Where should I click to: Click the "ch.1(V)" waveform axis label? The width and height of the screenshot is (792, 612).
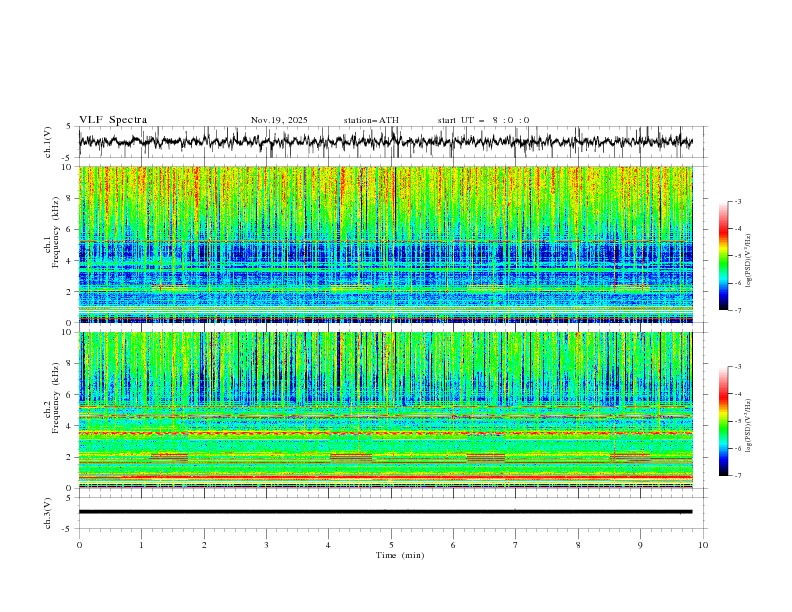pos(48,142)
